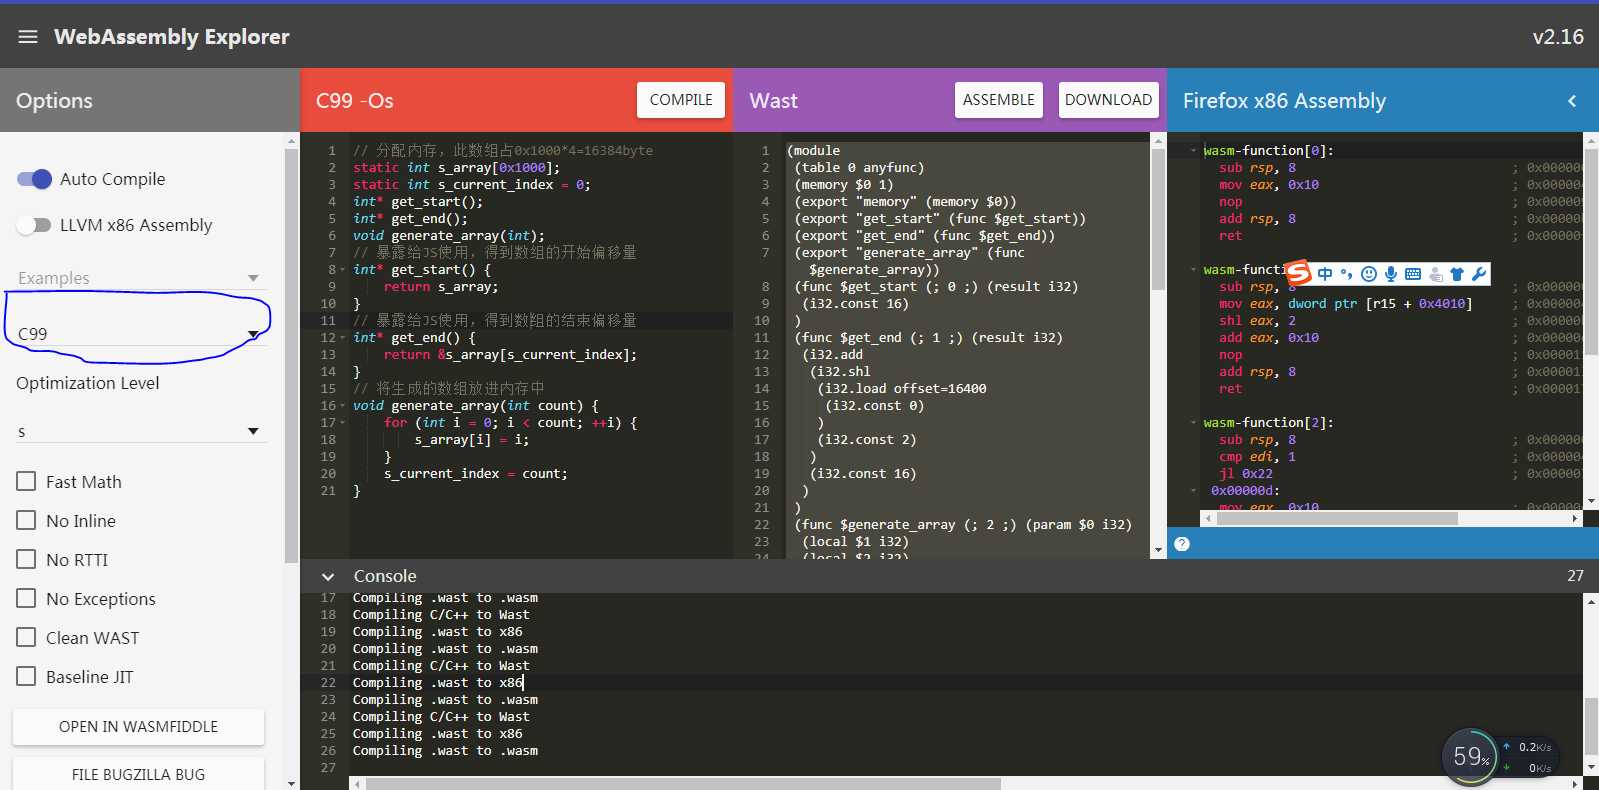Click console line 24 'Compiling C/C++ to Wast'
1599x790 pixels.
pyautogui.click(x=441, y=717)
